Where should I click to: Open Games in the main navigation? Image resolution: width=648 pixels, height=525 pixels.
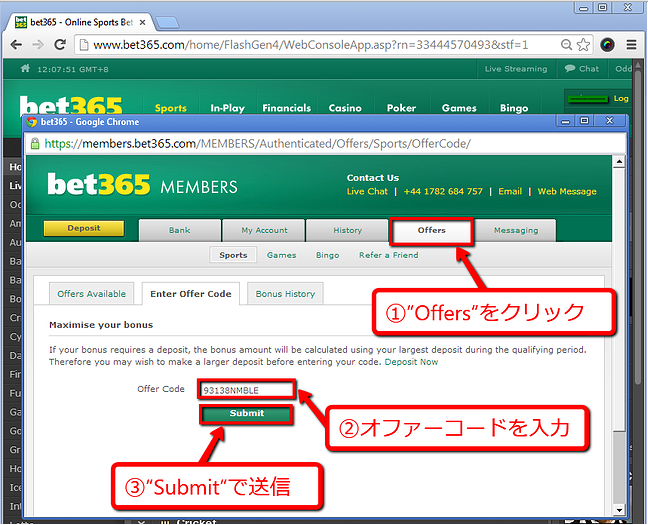point(459,108)
